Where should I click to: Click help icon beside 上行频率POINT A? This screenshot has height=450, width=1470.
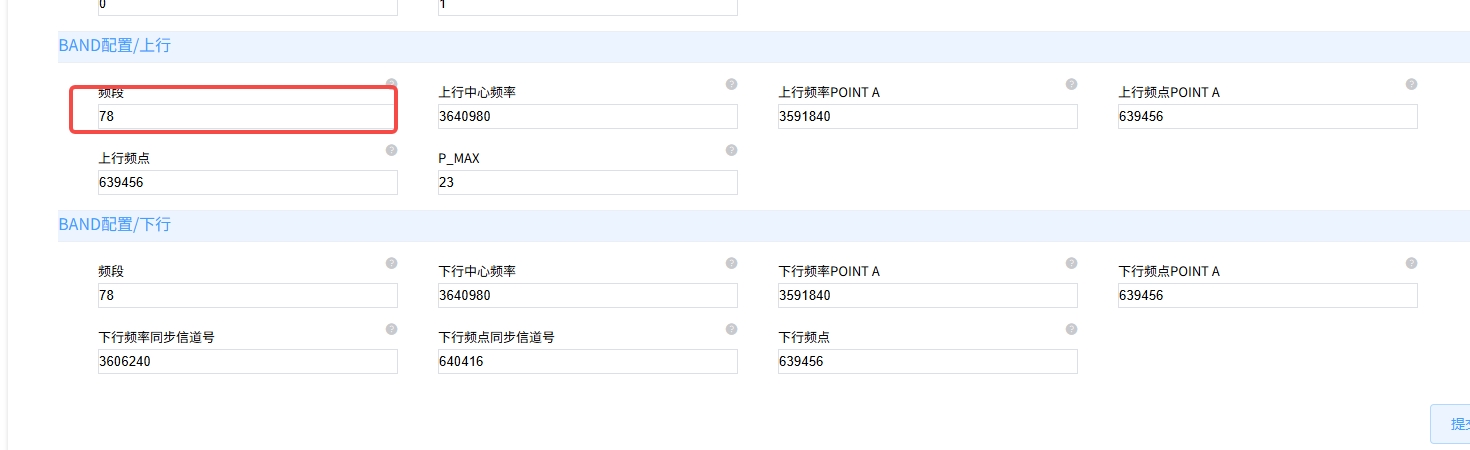click(x=1071, y=84)
